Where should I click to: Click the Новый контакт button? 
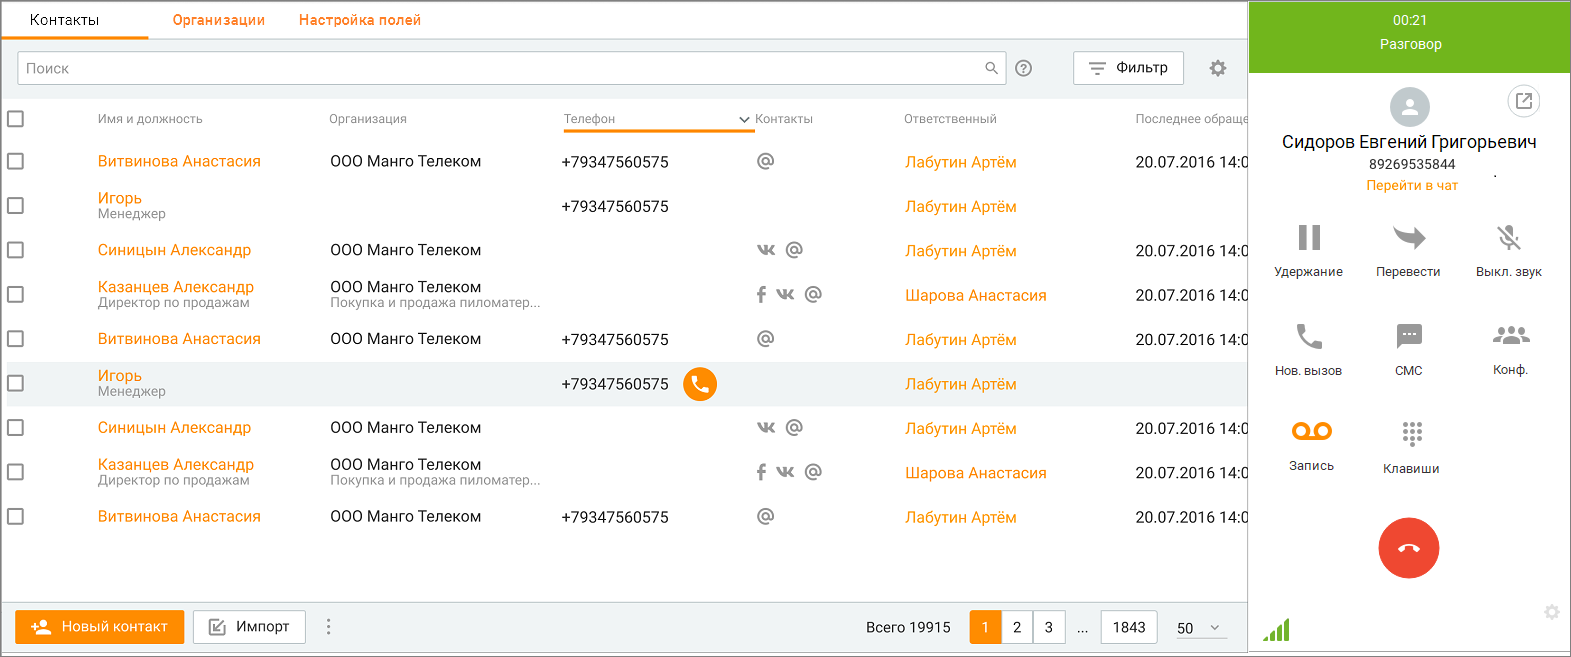pos(99,627)
